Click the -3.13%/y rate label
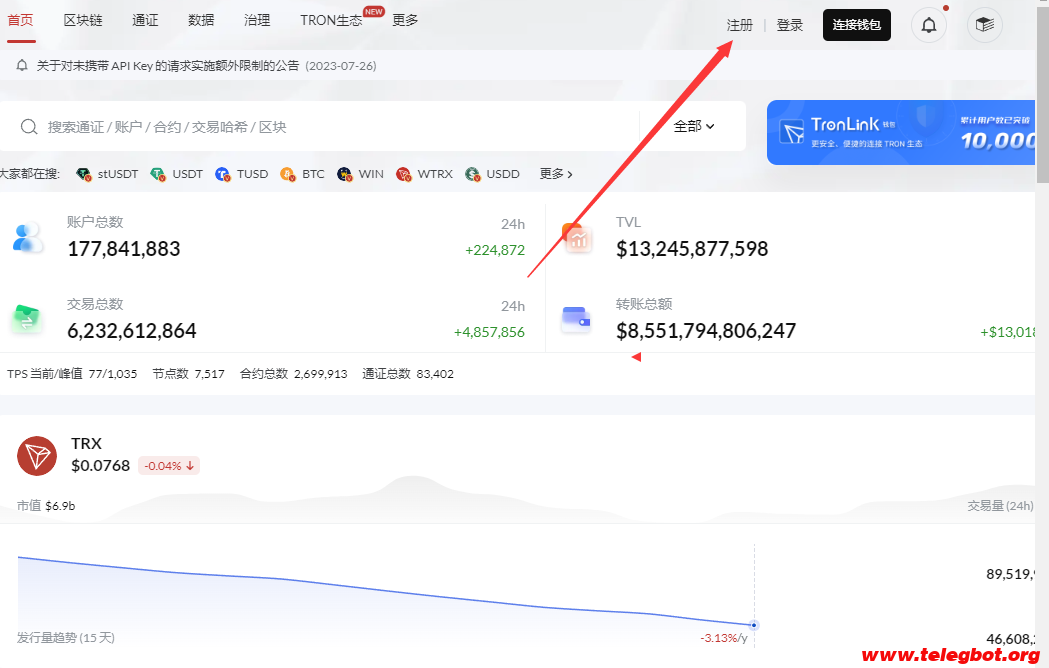This screenshot has width=1049, height=668. (724, 638)
